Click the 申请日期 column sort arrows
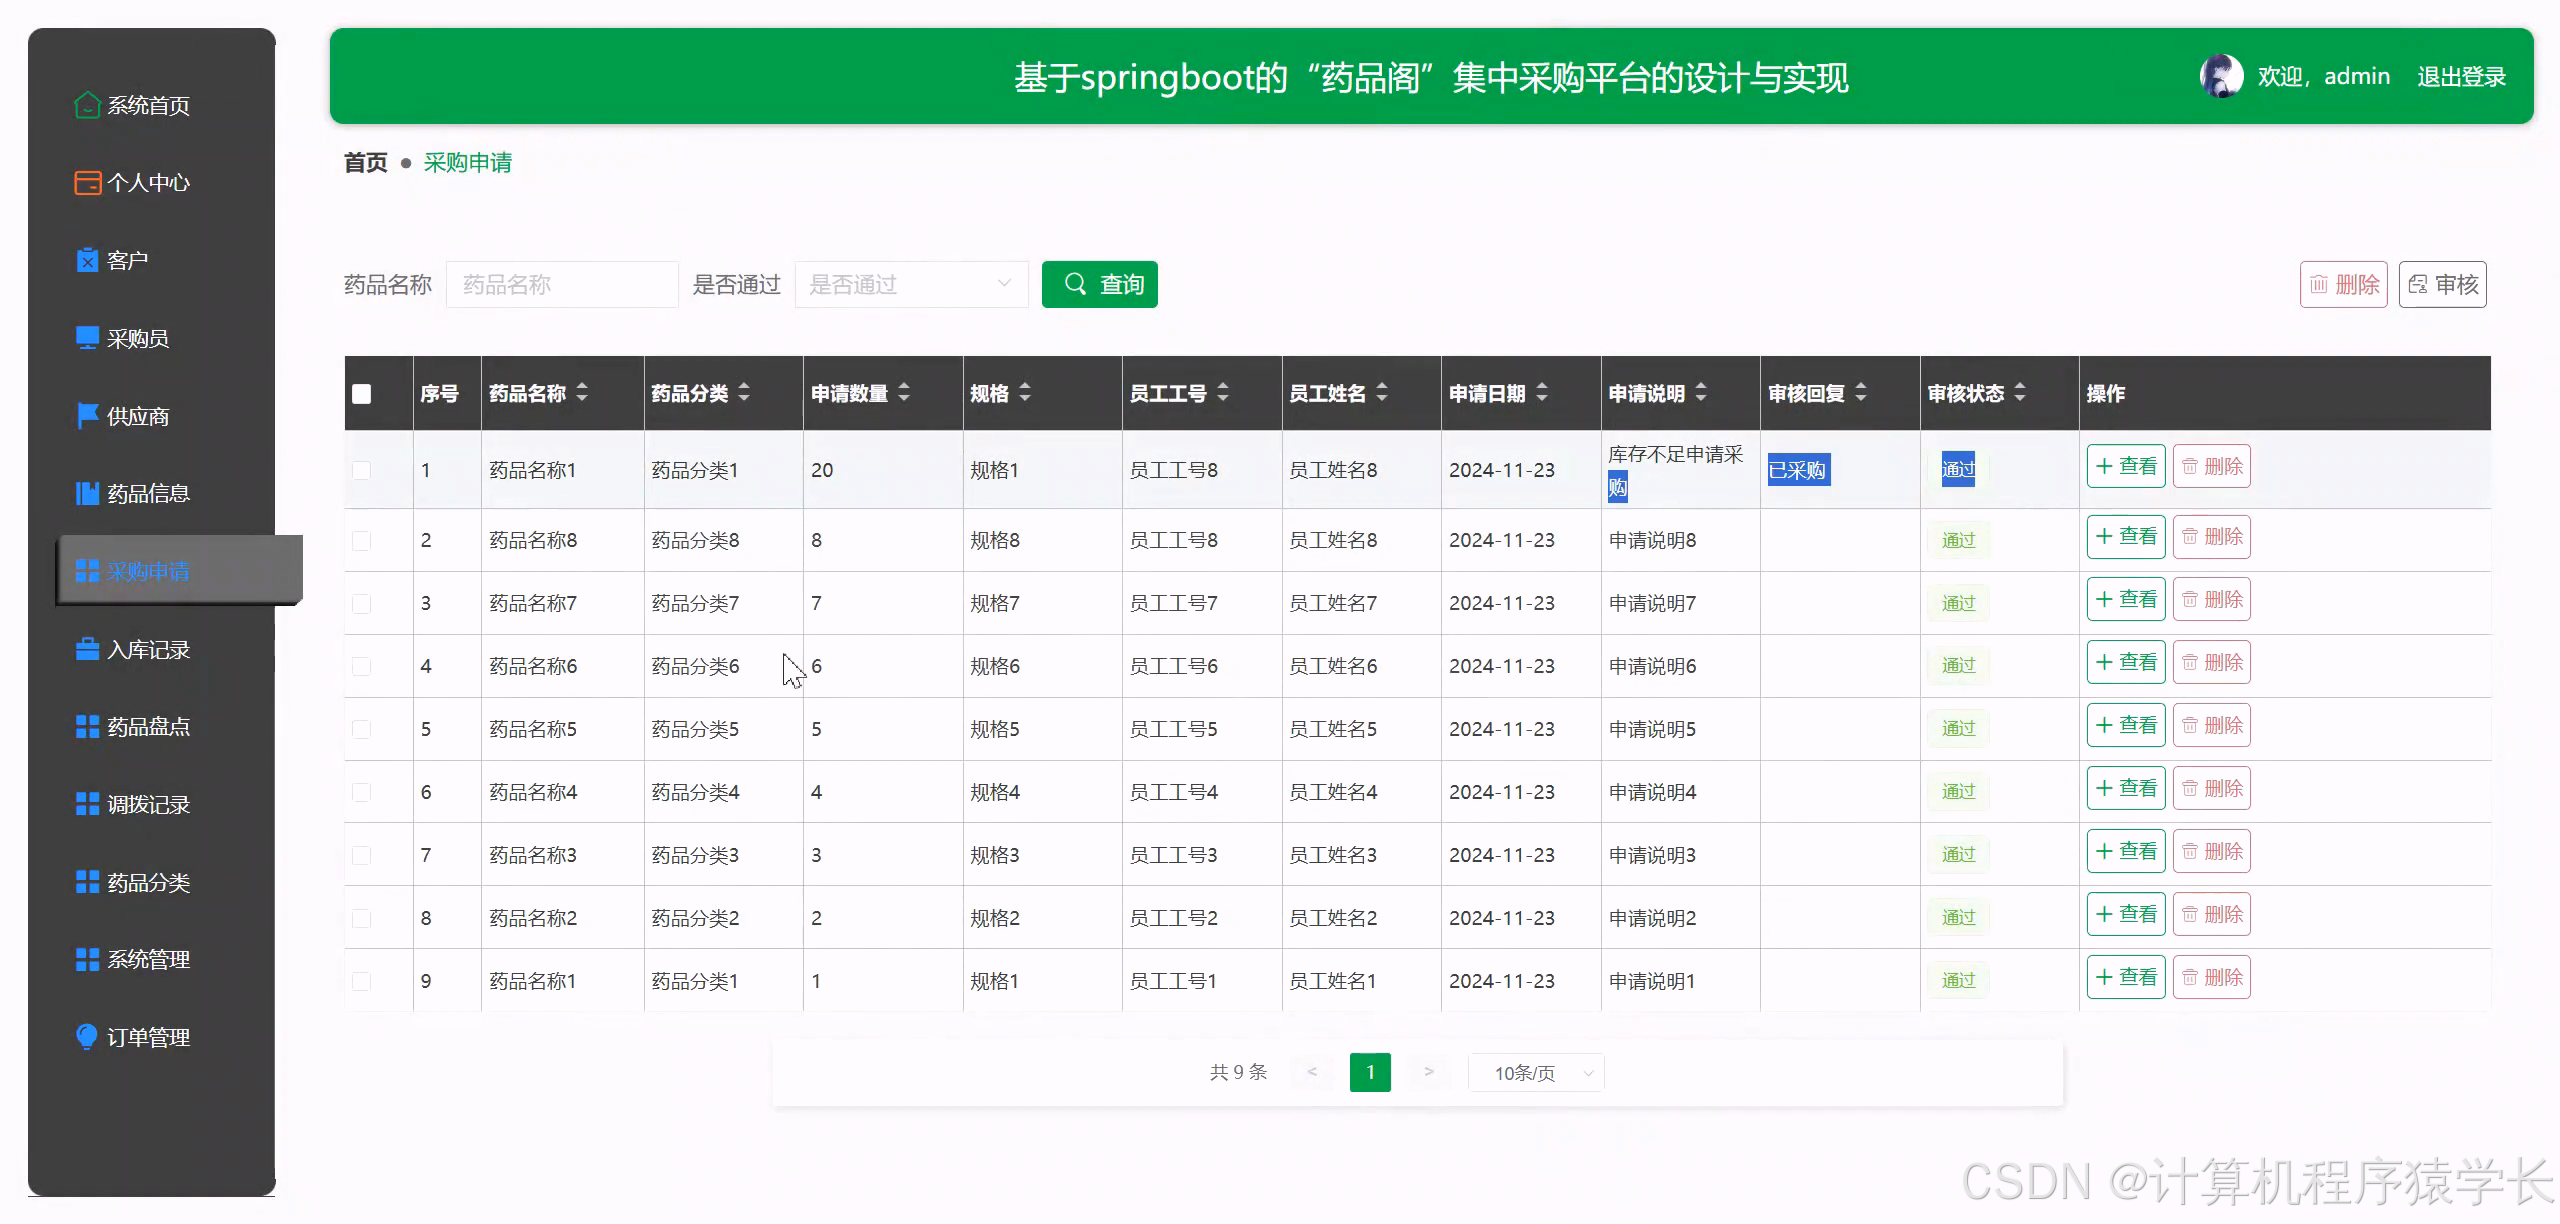Viewport: 2560px width, 1224px height. click(x=1542, y=393)
